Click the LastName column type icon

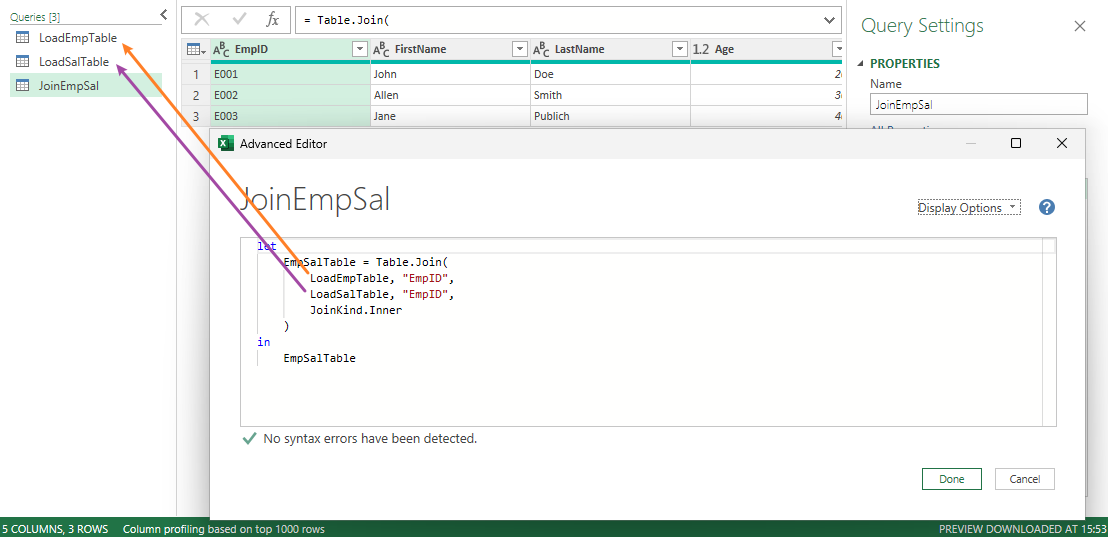pos(541,50)
